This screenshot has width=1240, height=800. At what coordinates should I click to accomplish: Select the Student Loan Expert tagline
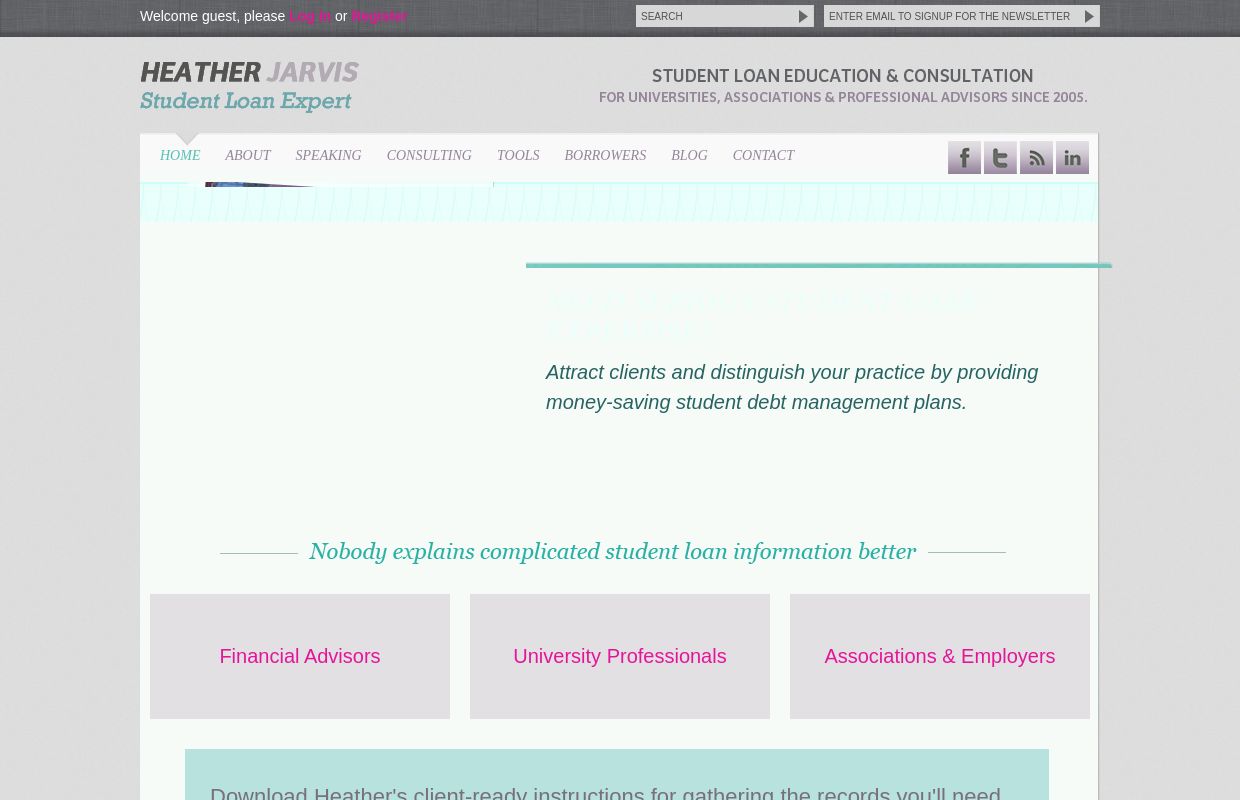pos(246,101)
